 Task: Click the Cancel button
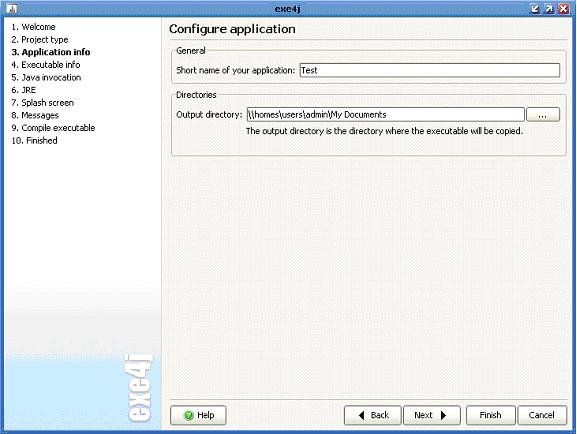tap(542, 415)
